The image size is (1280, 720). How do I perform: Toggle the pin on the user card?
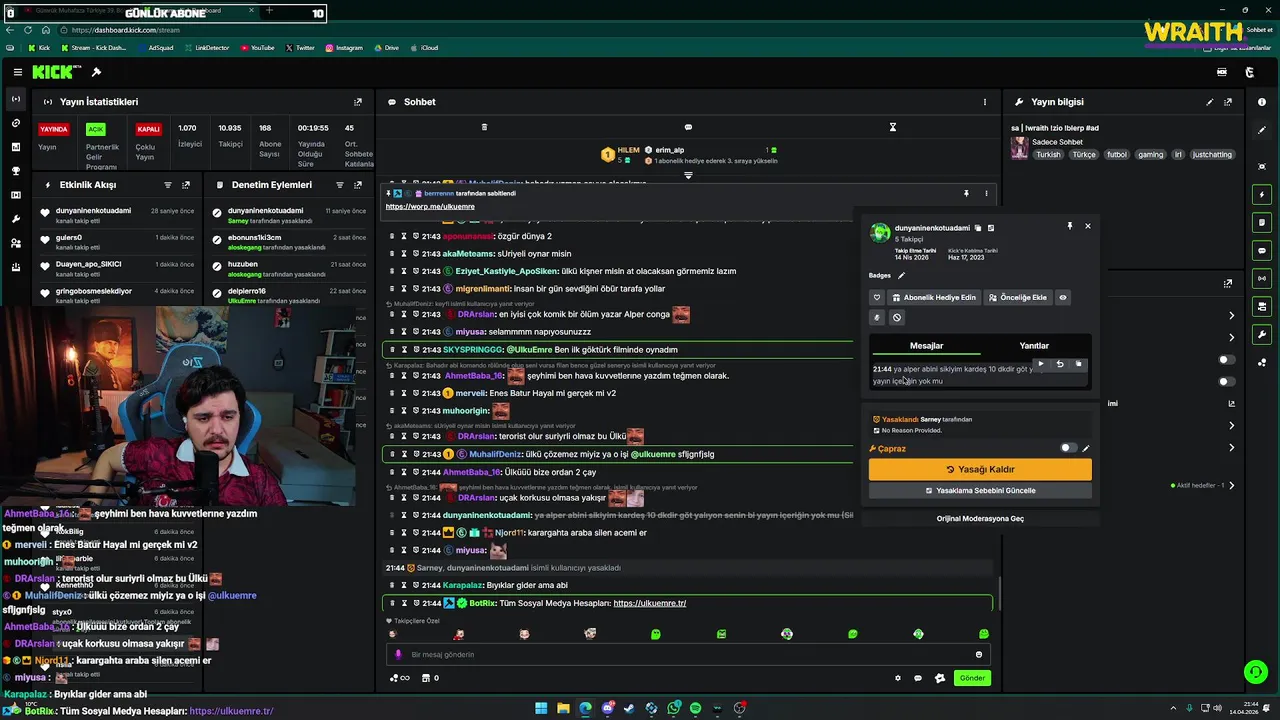(x=1070, y=226)
